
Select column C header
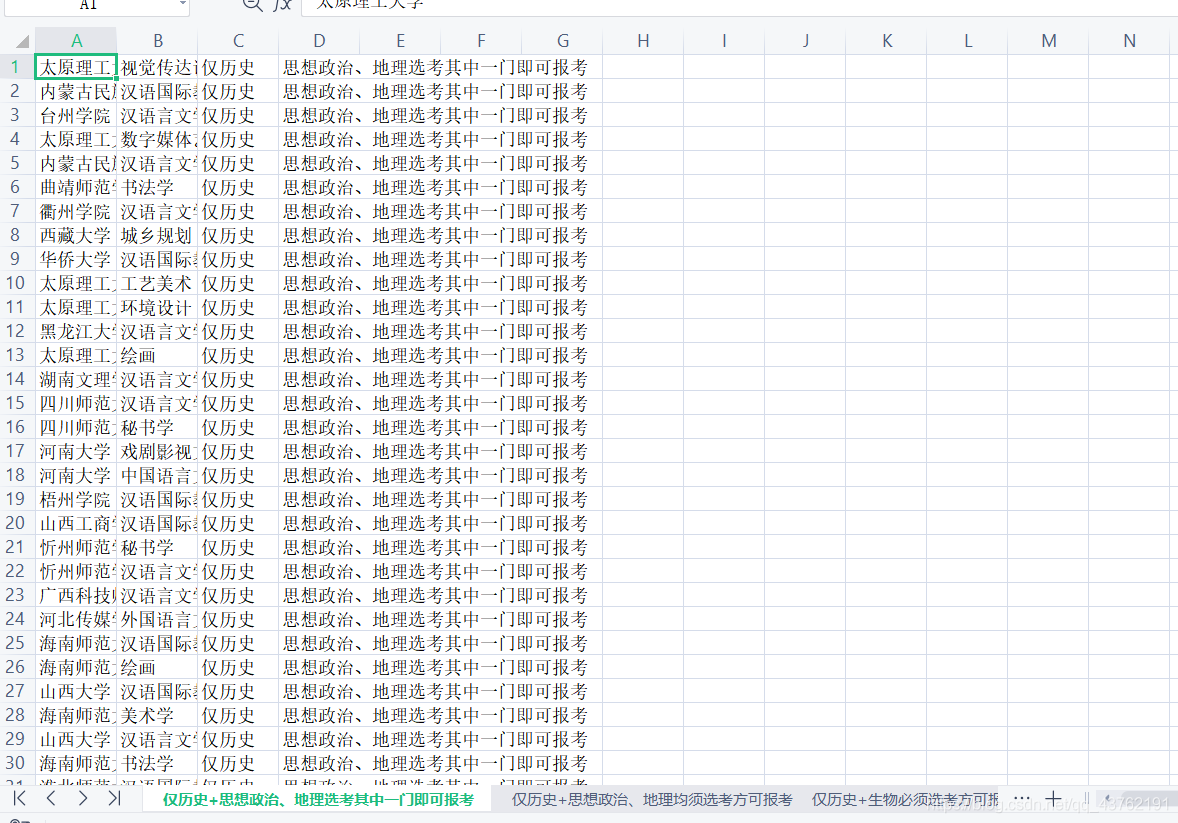(238, 41)
